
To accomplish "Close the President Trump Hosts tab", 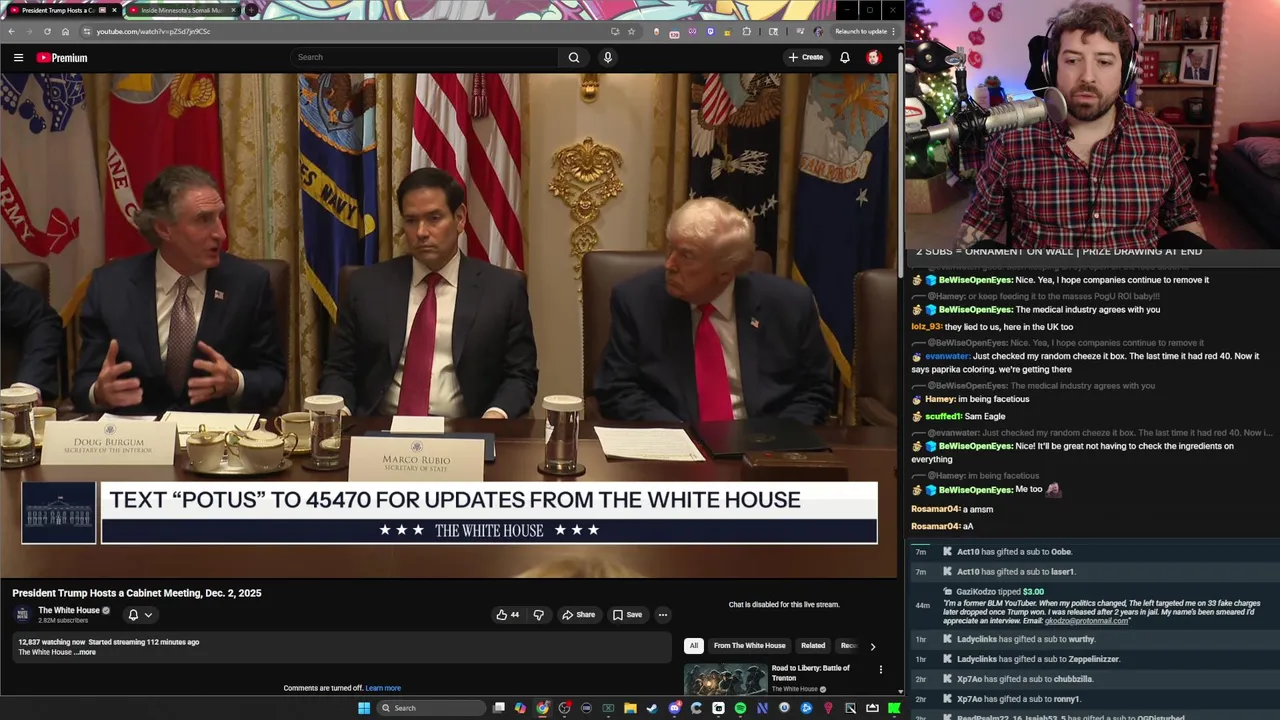I will click(114, 10).
